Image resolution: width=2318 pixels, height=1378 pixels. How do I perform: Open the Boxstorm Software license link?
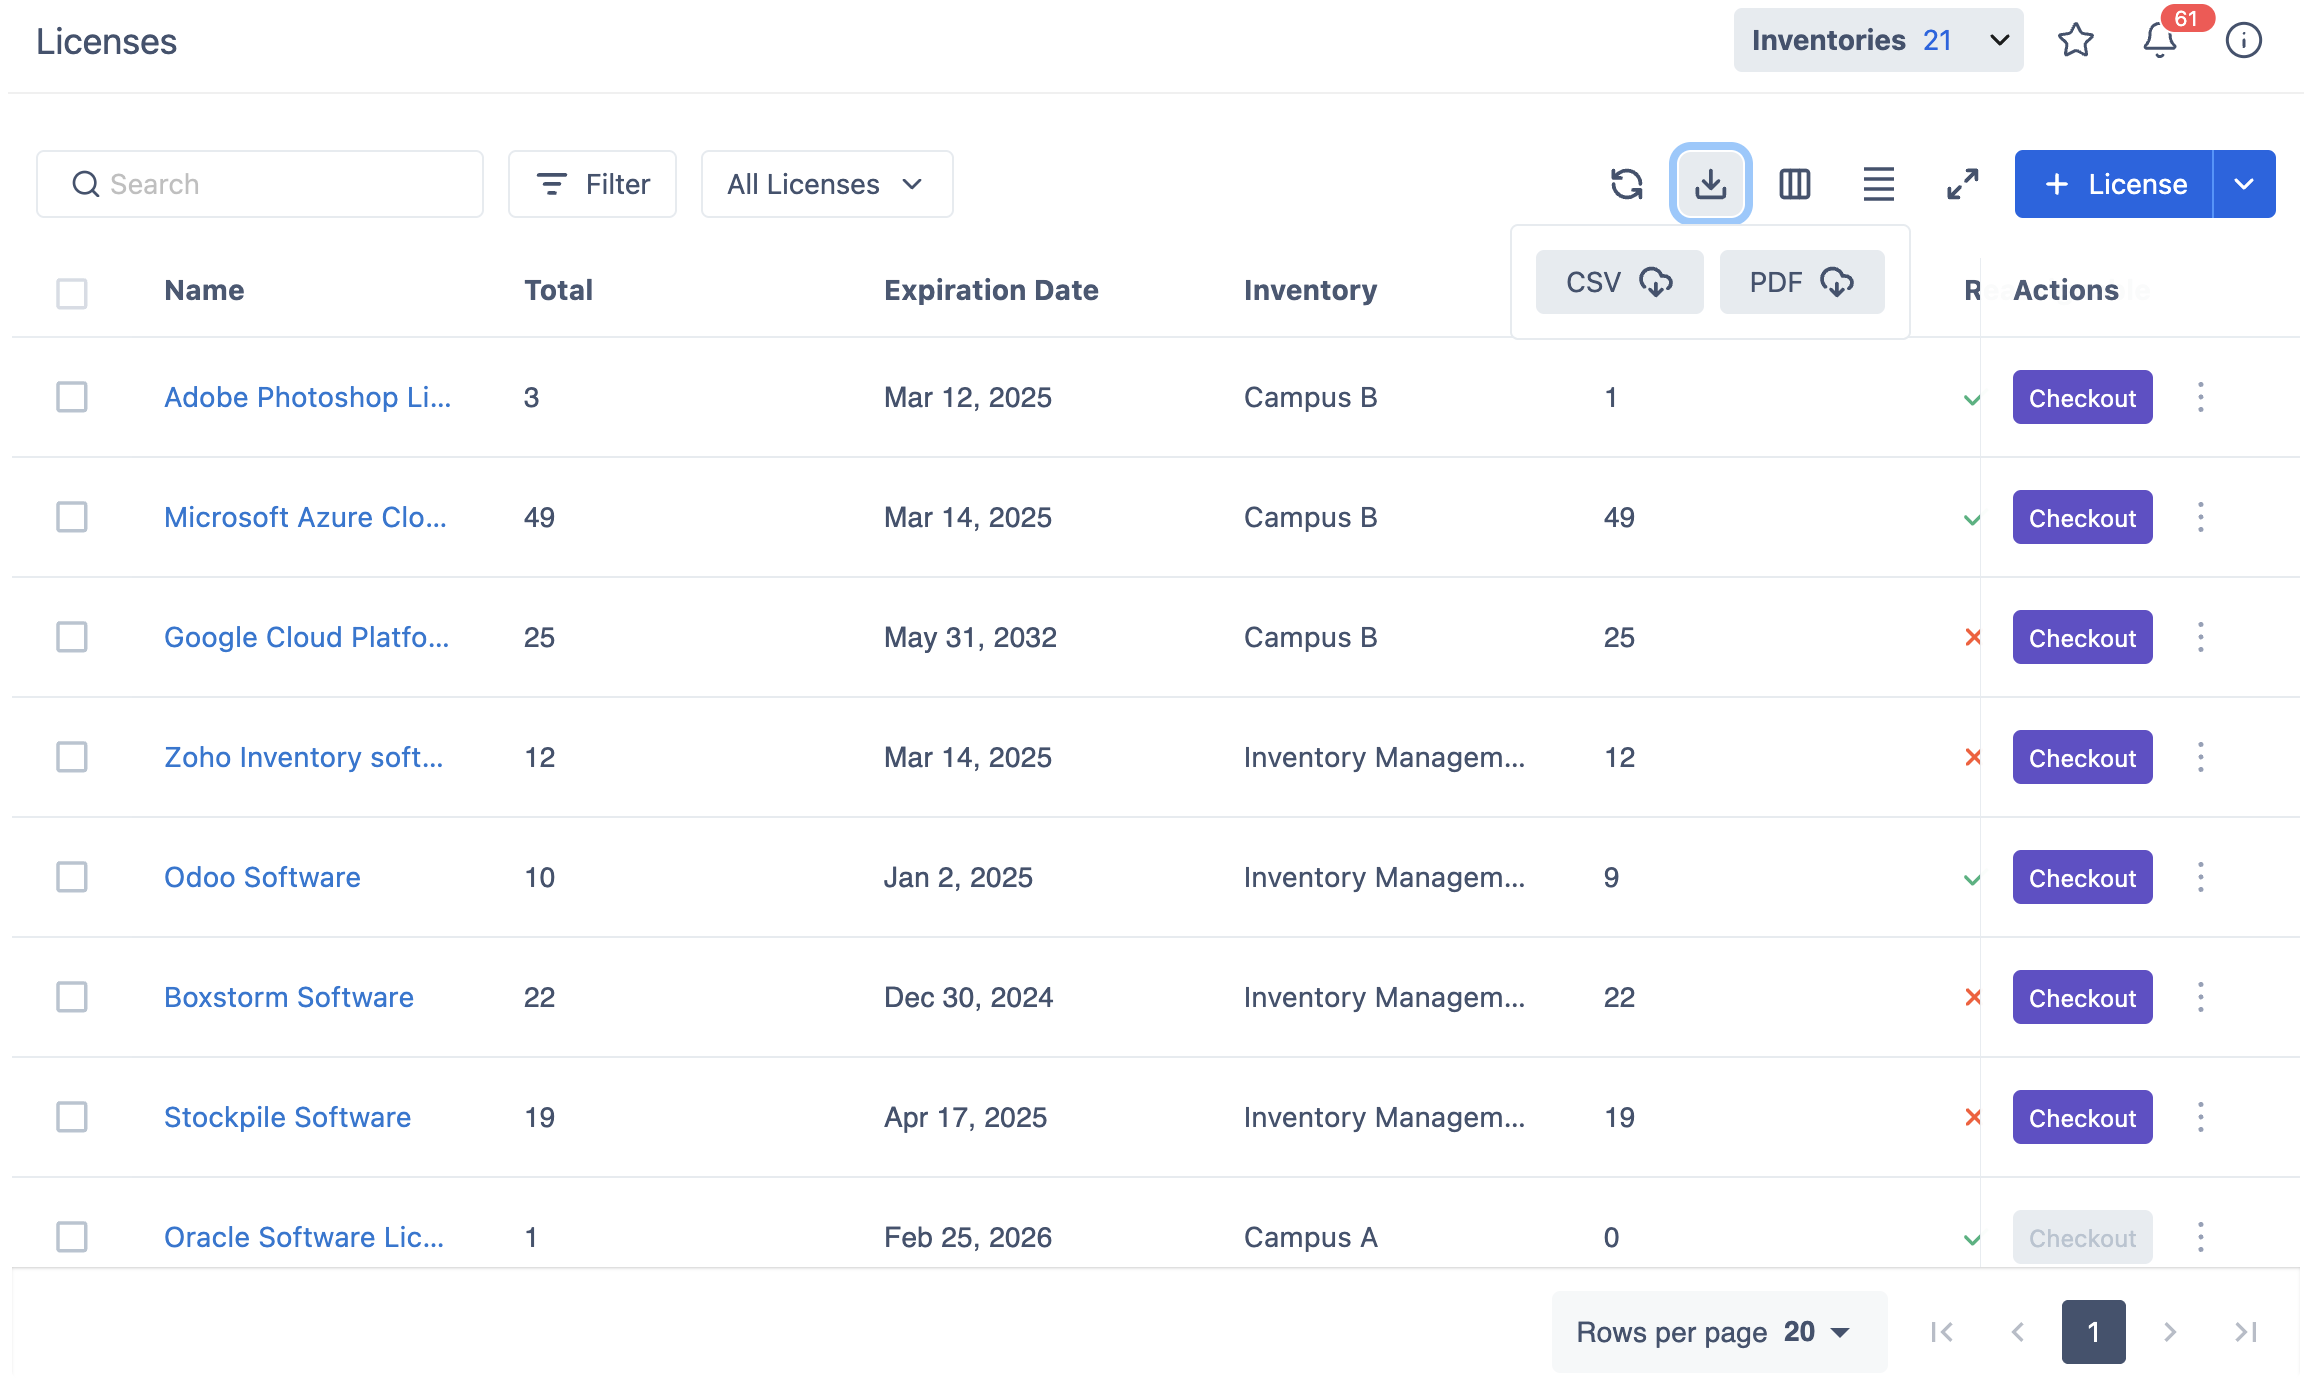[288, 997]
